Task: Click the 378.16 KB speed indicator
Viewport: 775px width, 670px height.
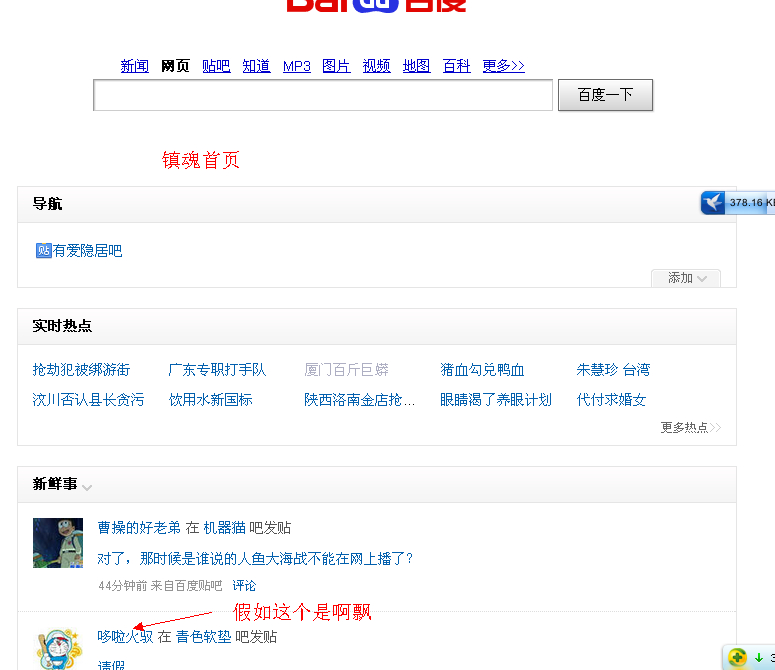Action: pyautogui.click(x=751, y=203)
